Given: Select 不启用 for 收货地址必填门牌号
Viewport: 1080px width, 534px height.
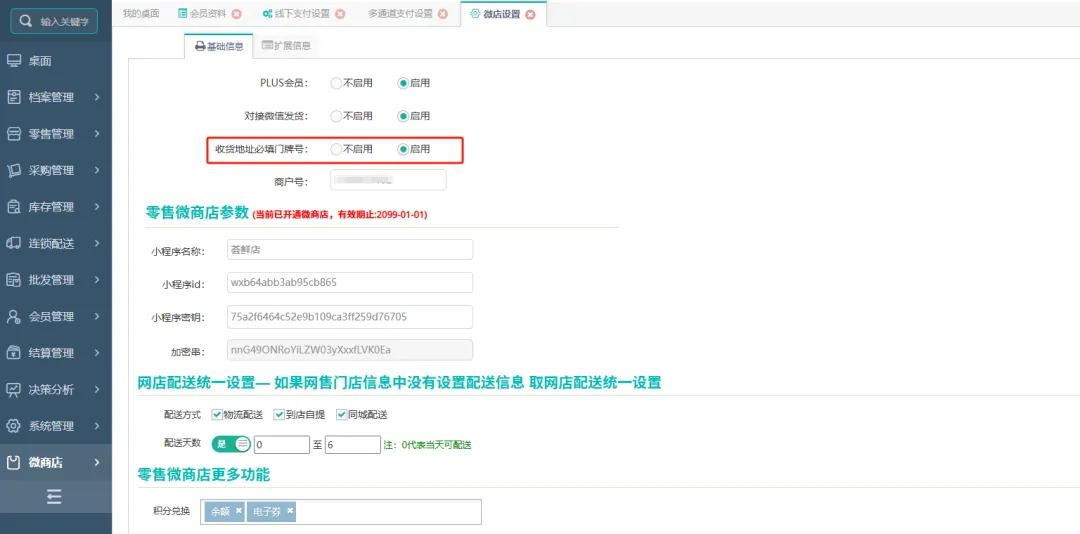Looking at the screenshot, I should (x=337, y=149).
